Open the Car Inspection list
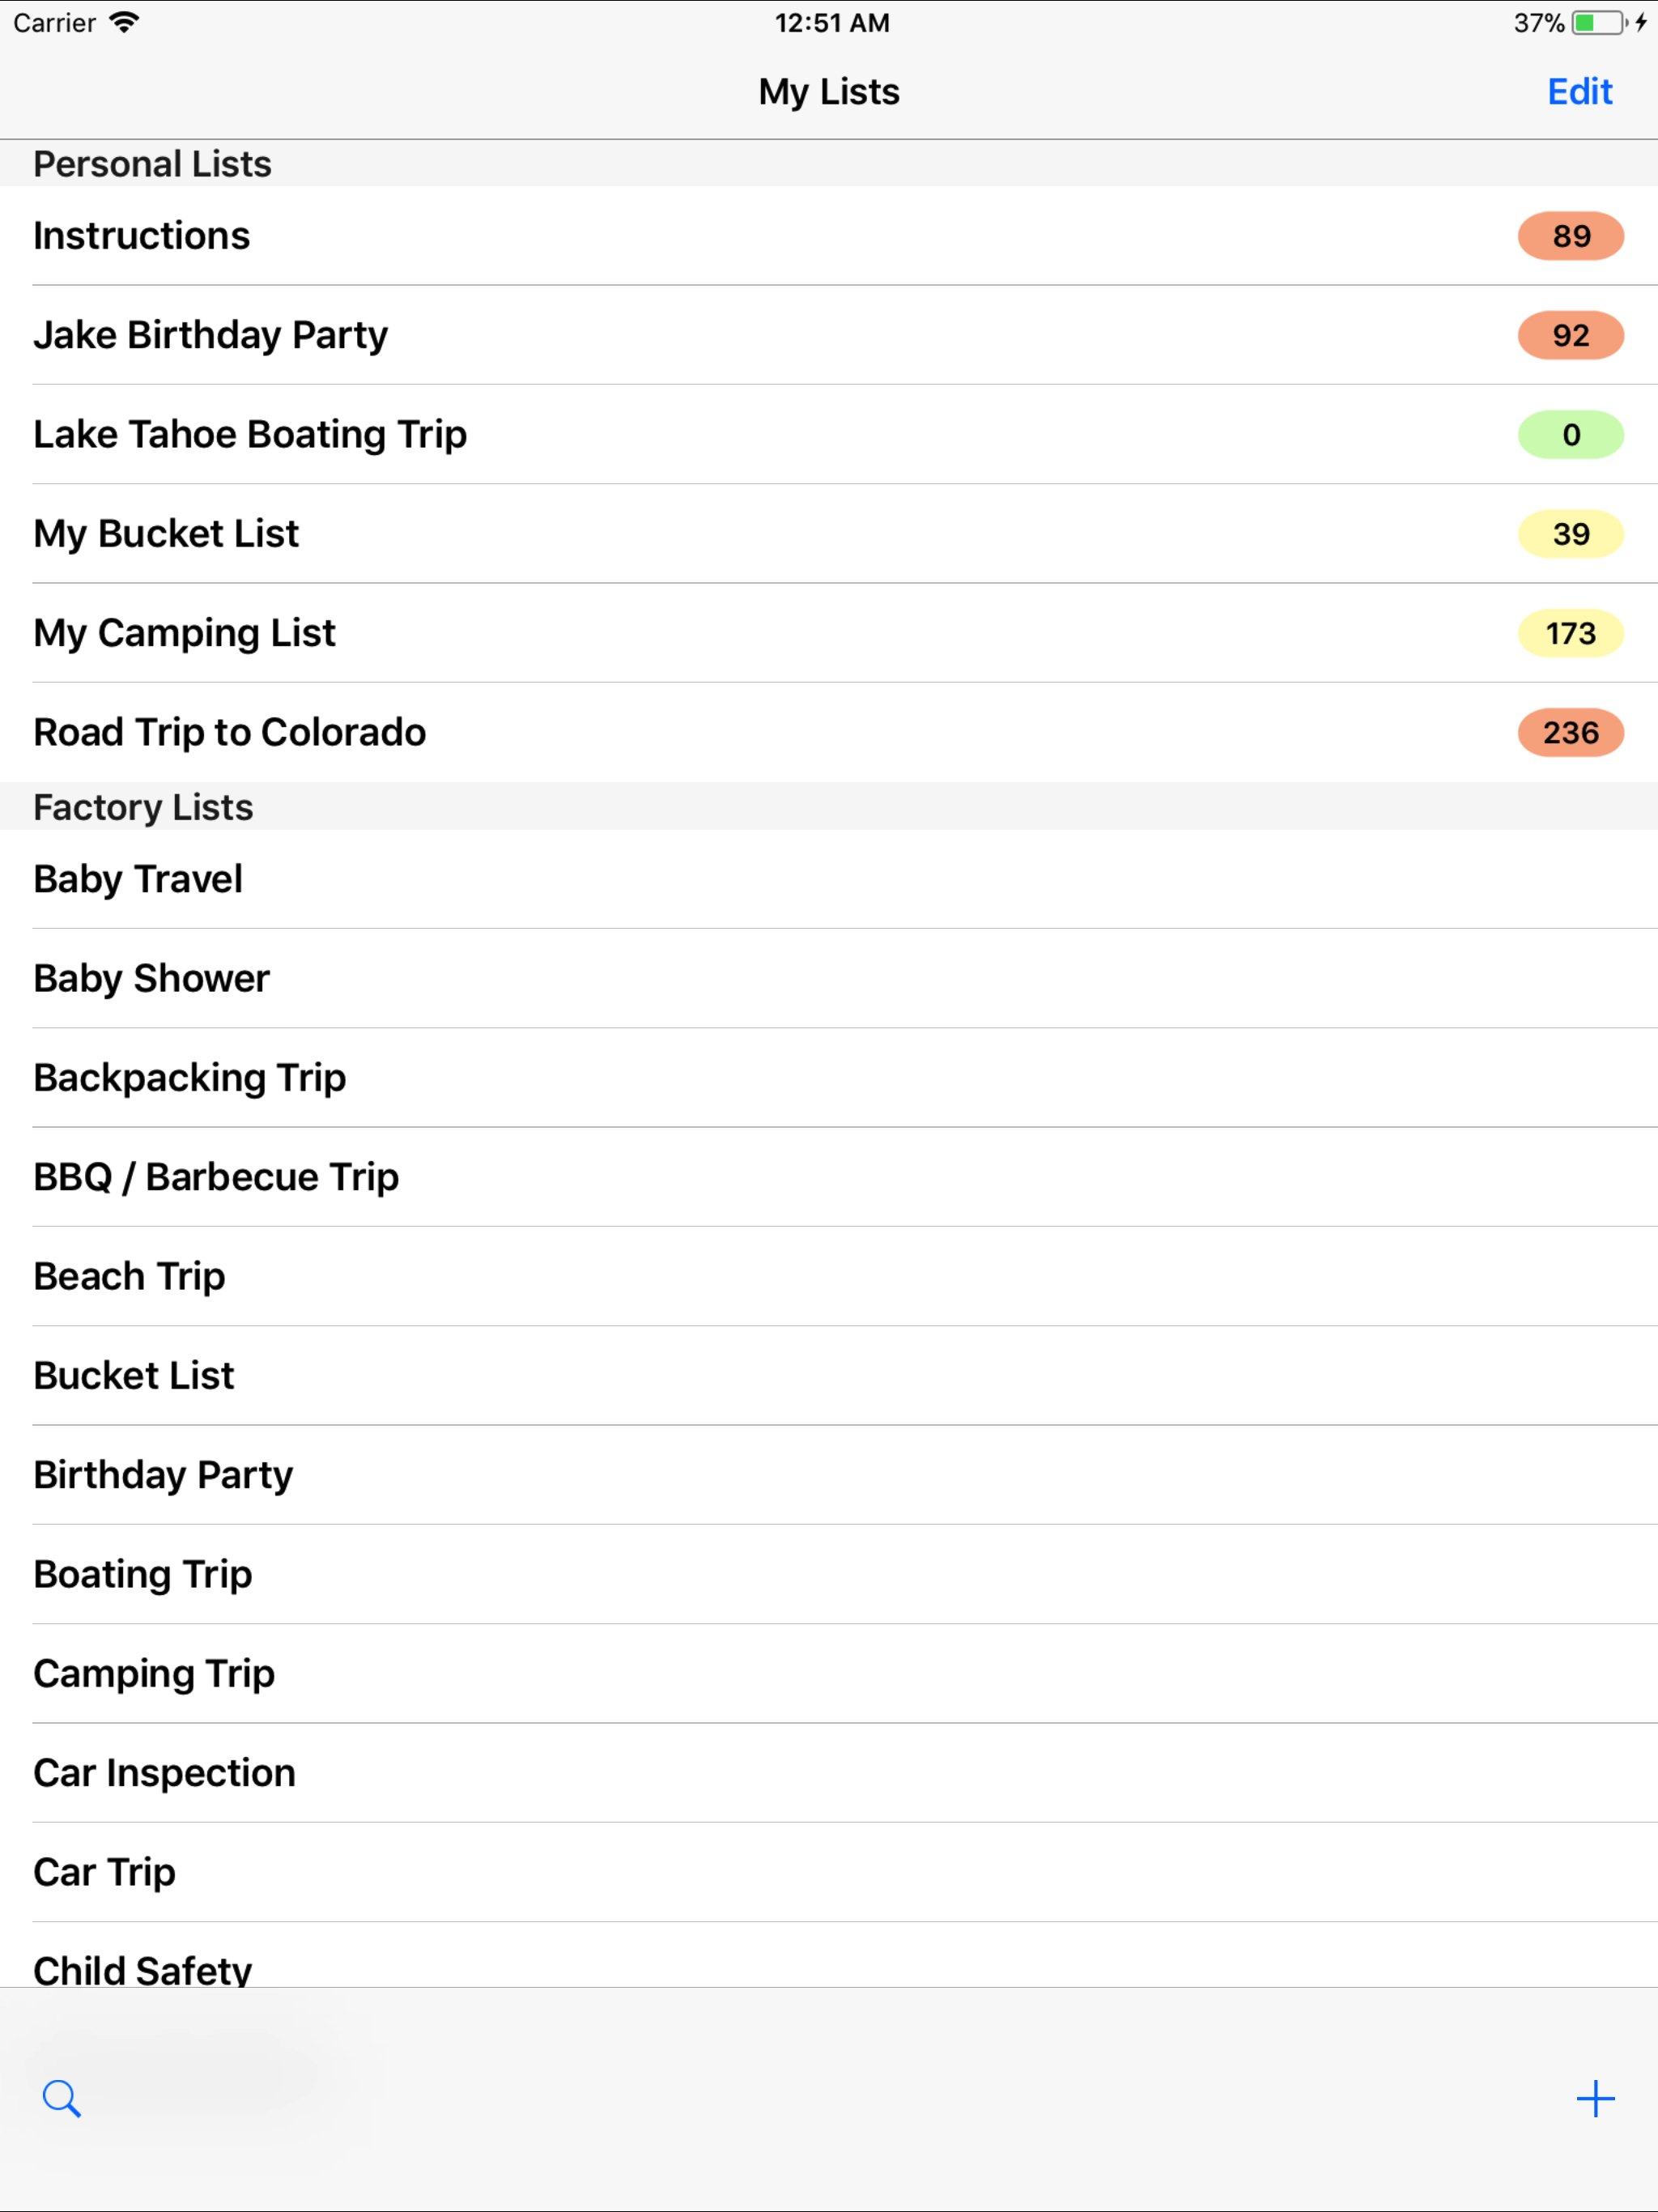 164,1773
